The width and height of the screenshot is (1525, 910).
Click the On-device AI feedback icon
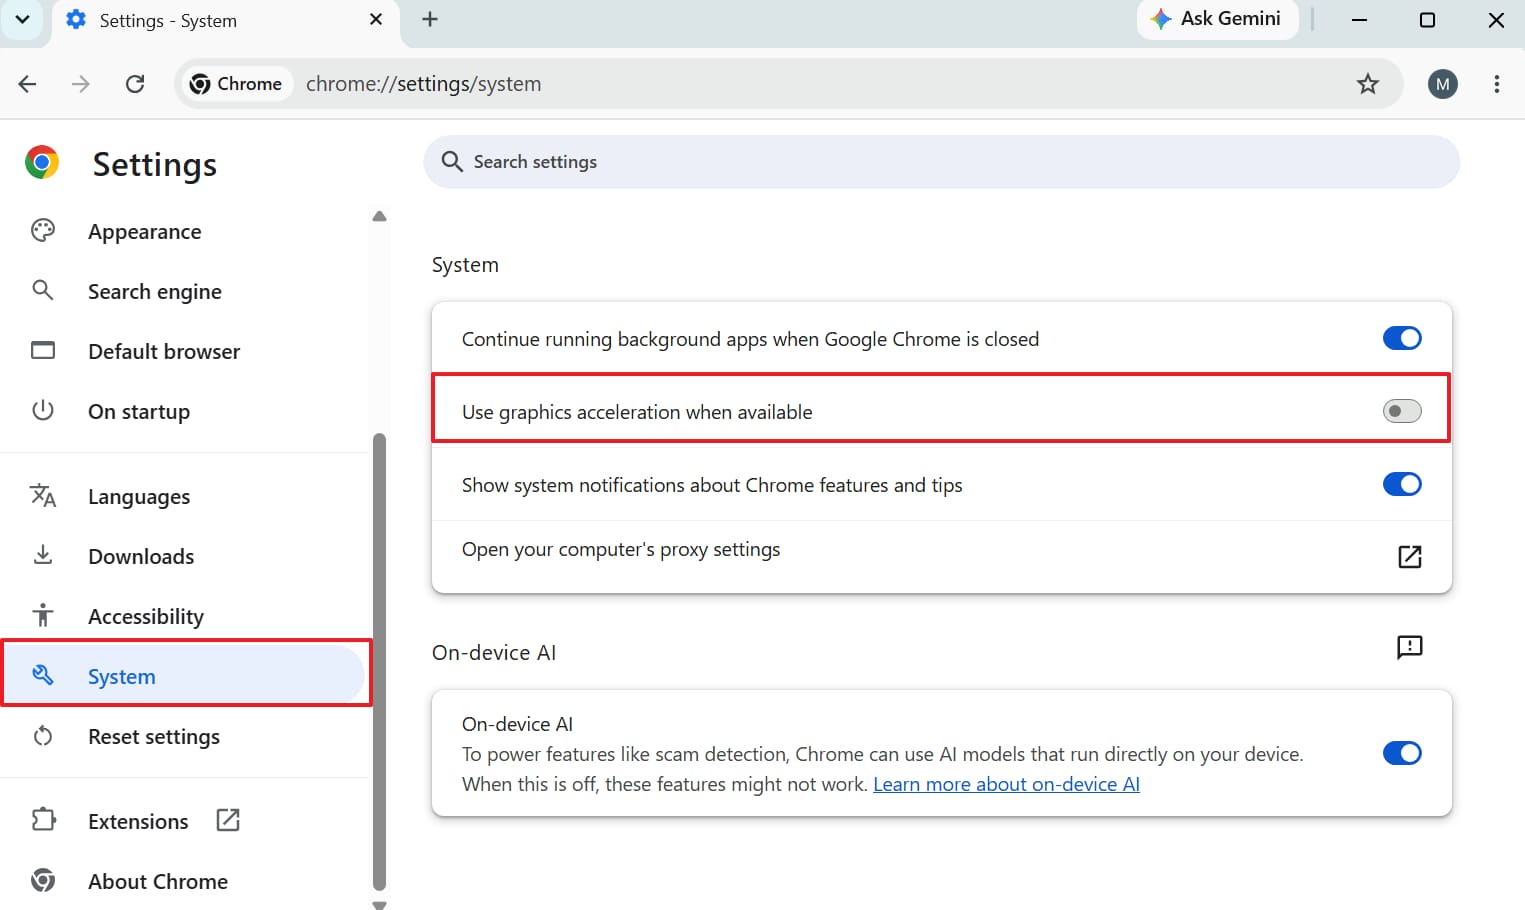1409,647
